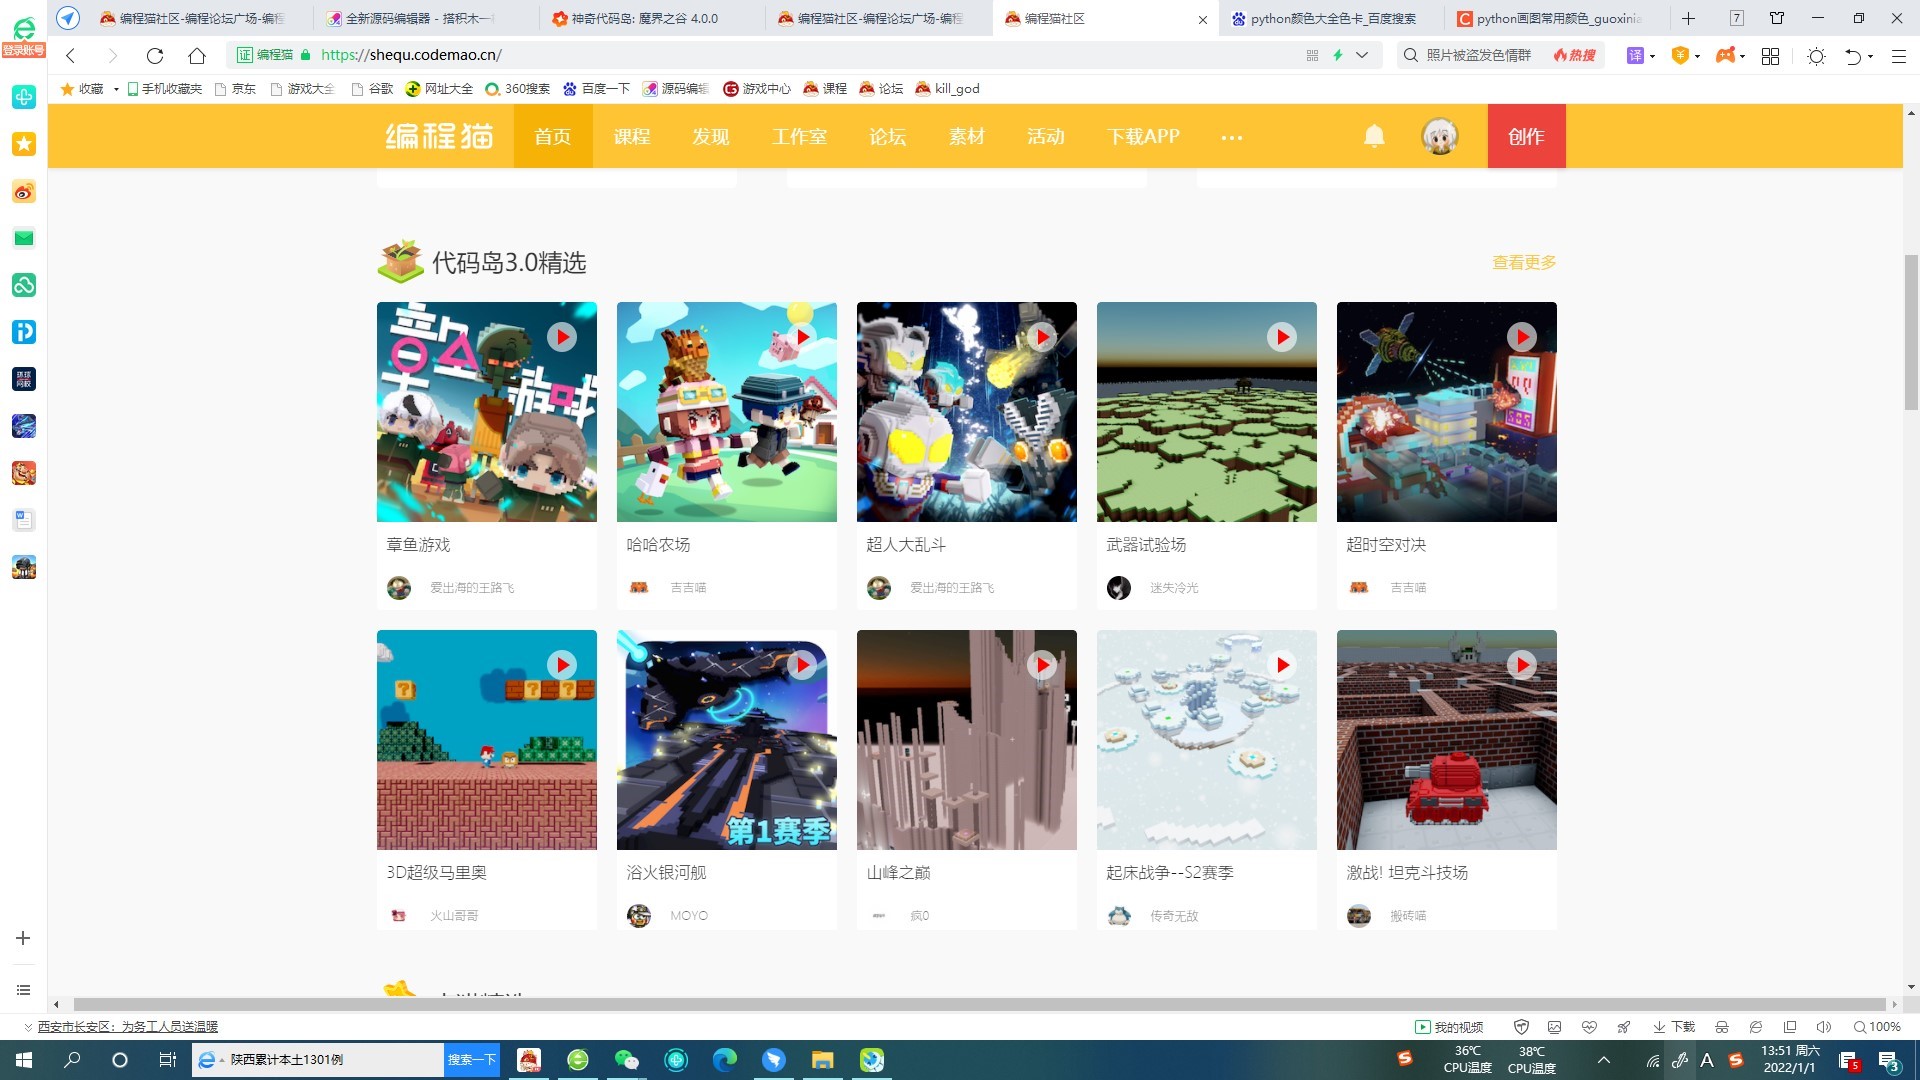Open 我的视频 in the status bar

pos(1449,1027)
